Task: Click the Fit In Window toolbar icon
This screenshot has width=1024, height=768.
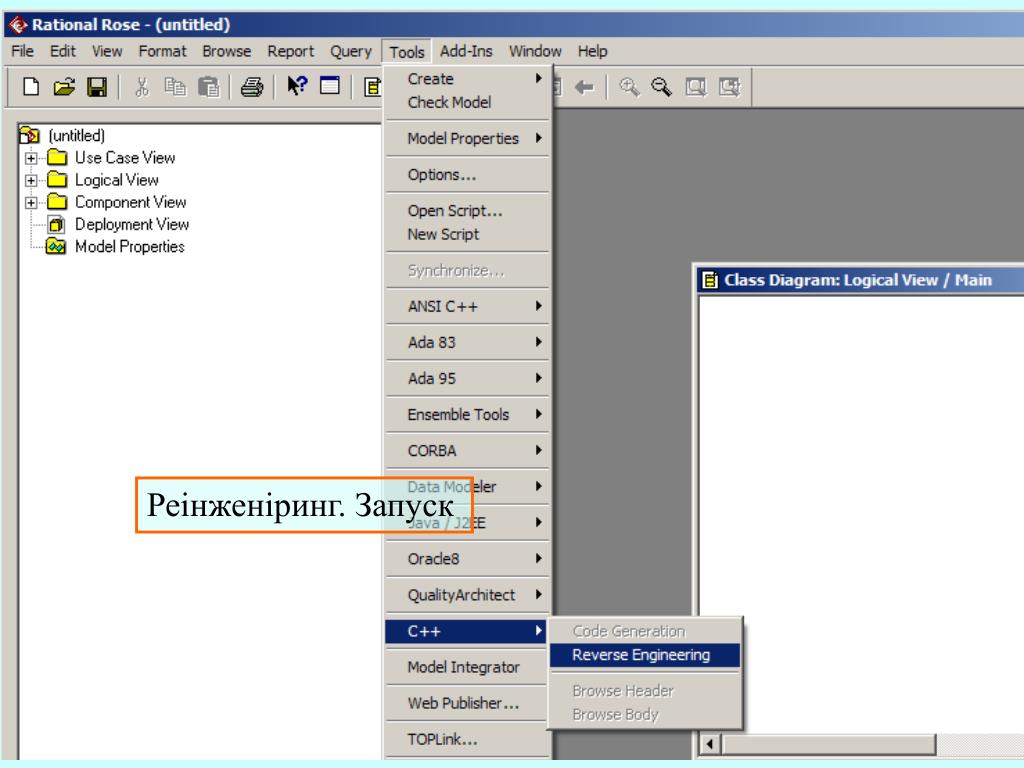Action: (x=696, y=87)
